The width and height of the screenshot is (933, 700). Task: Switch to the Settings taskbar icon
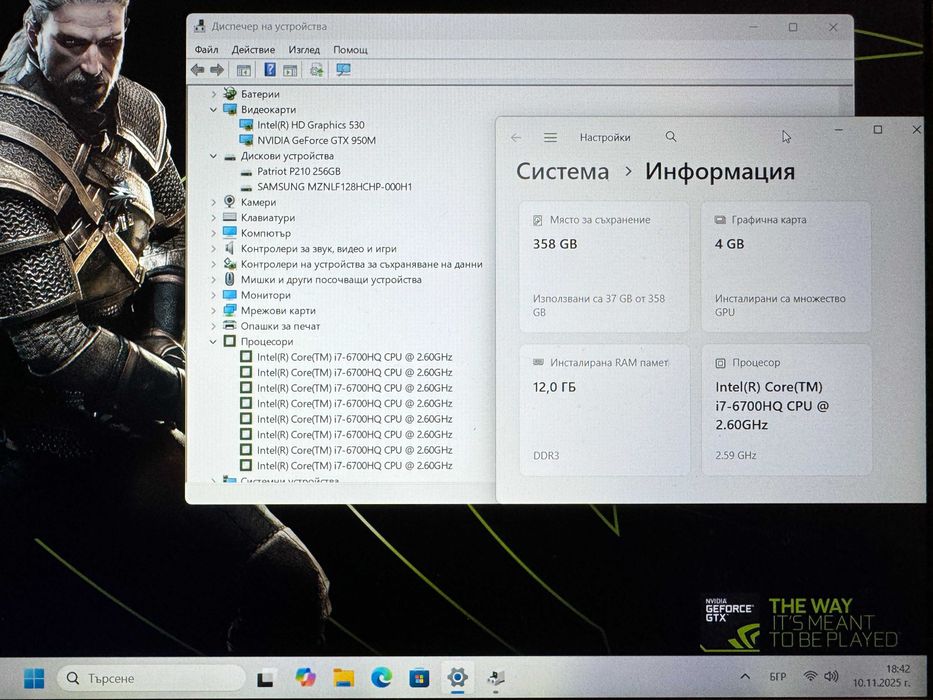[x=457, y=677]
